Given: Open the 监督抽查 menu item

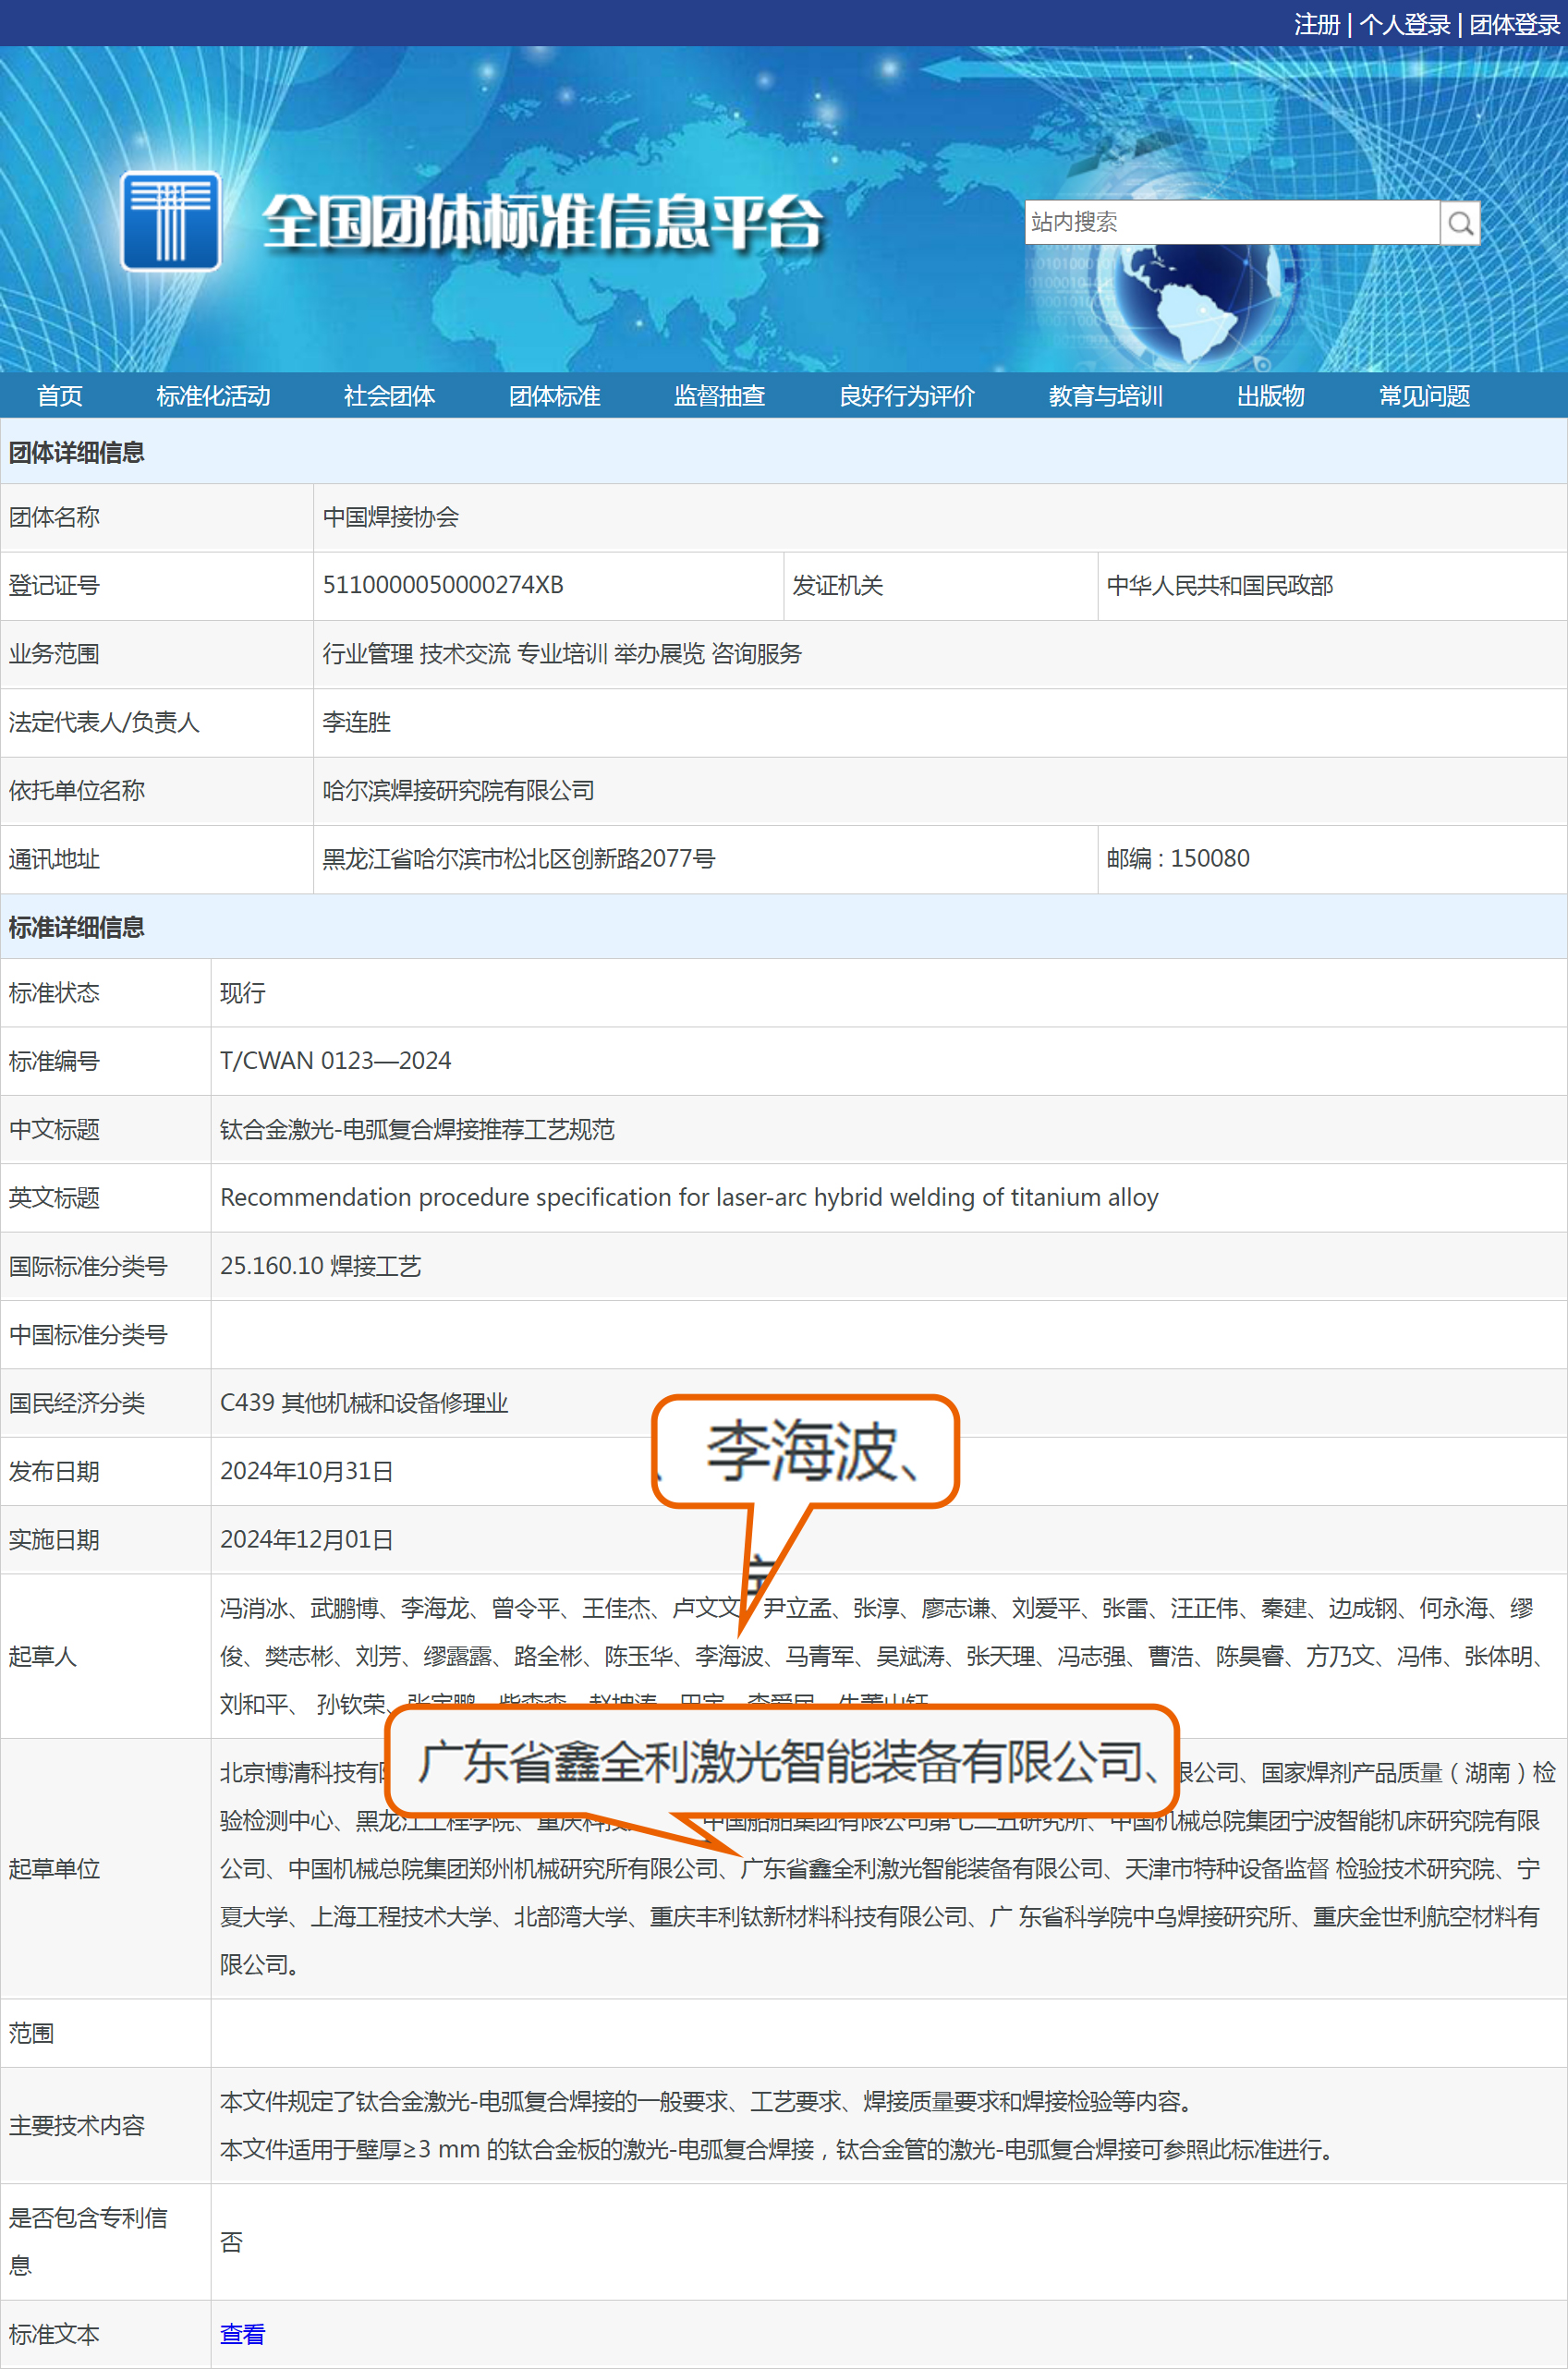Looking at the screenshot, I should pyautogui.click(x=719, y=396).
